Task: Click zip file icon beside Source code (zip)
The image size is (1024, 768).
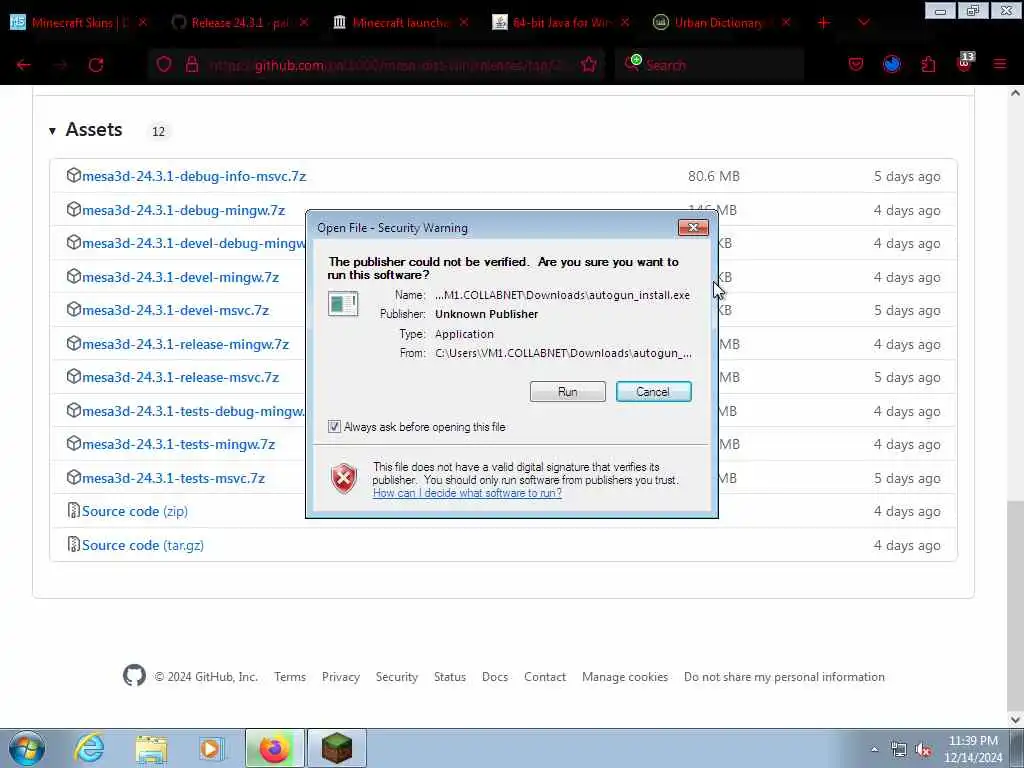Action: coord(73,510)
